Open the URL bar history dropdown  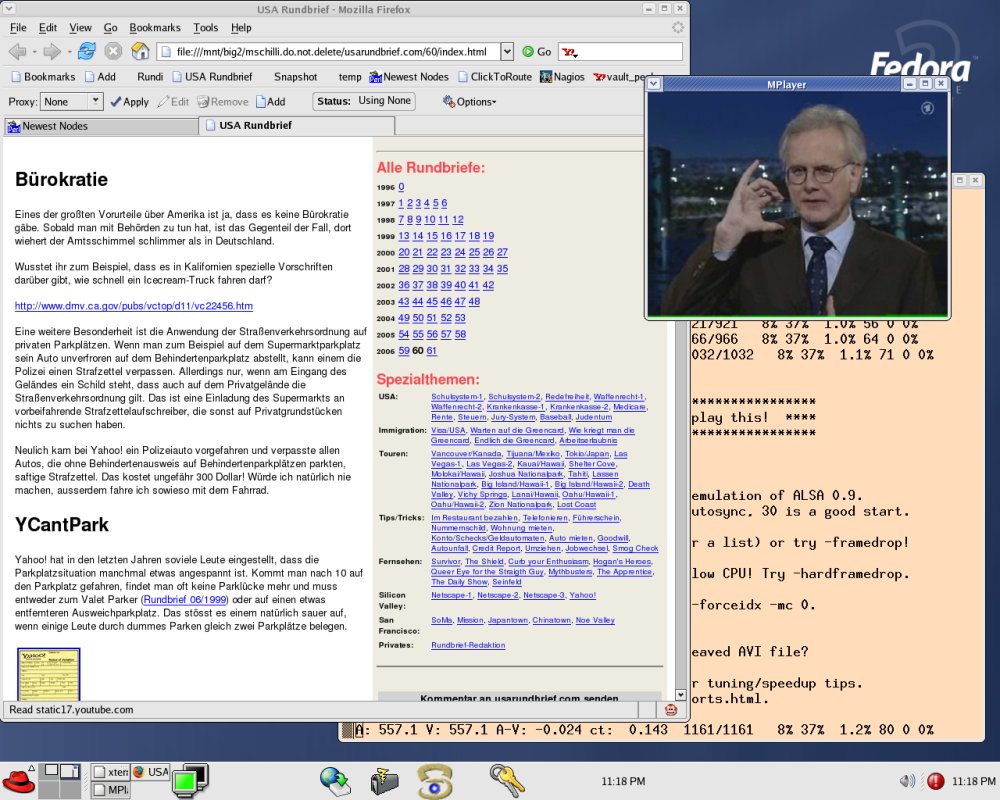point(505,51)
